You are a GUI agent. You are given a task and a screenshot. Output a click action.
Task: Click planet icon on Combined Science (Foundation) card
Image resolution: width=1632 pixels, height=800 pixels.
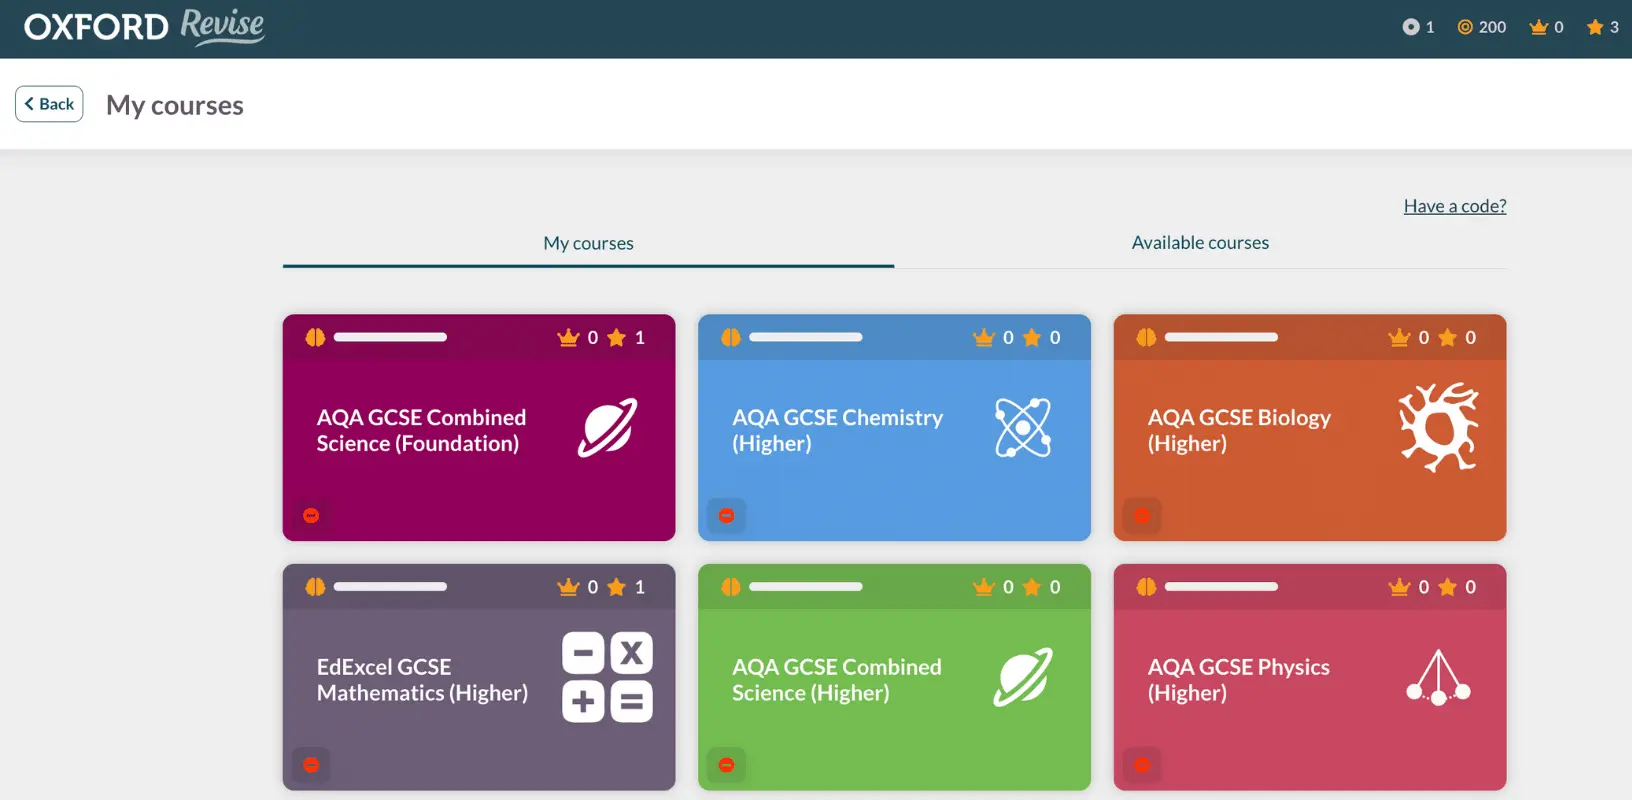(607, 428)
